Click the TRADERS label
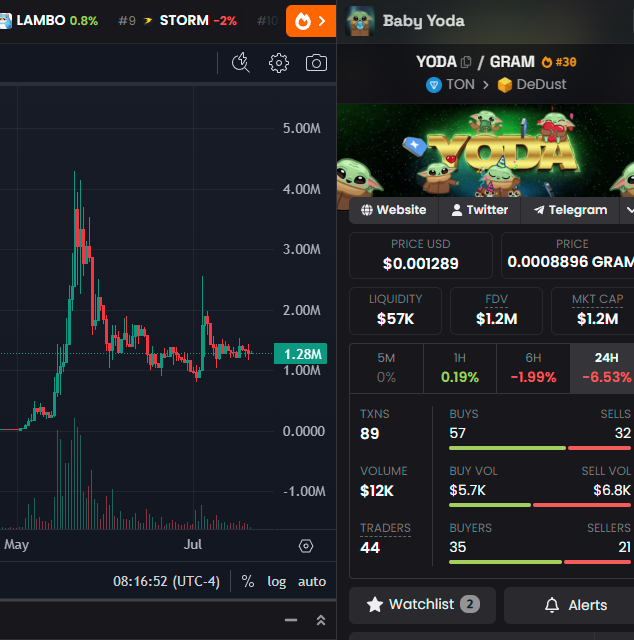 [385, 528]
